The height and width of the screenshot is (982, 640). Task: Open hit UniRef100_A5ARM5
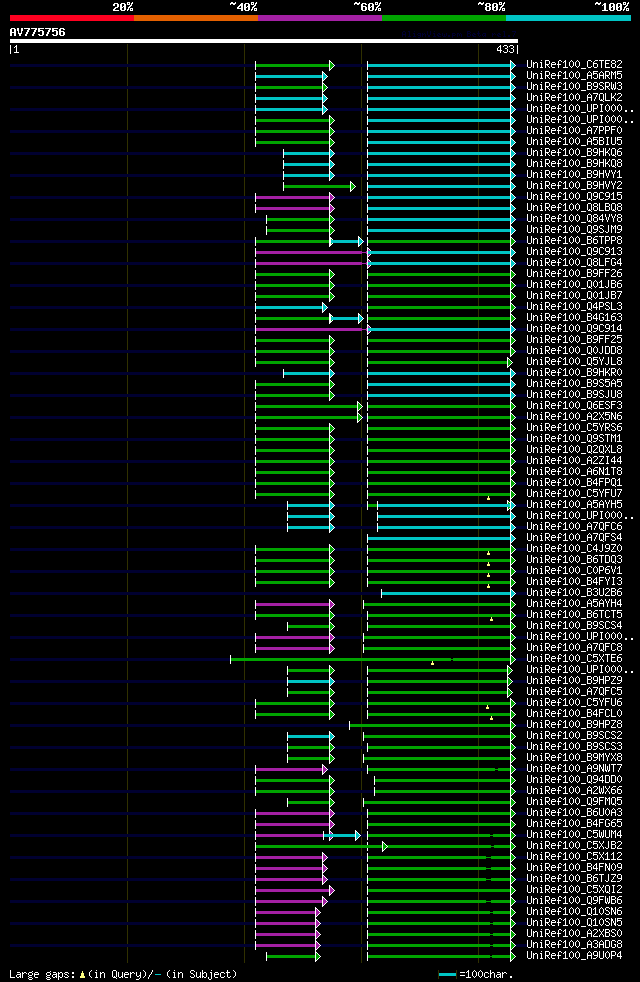[x=574, y=76]
